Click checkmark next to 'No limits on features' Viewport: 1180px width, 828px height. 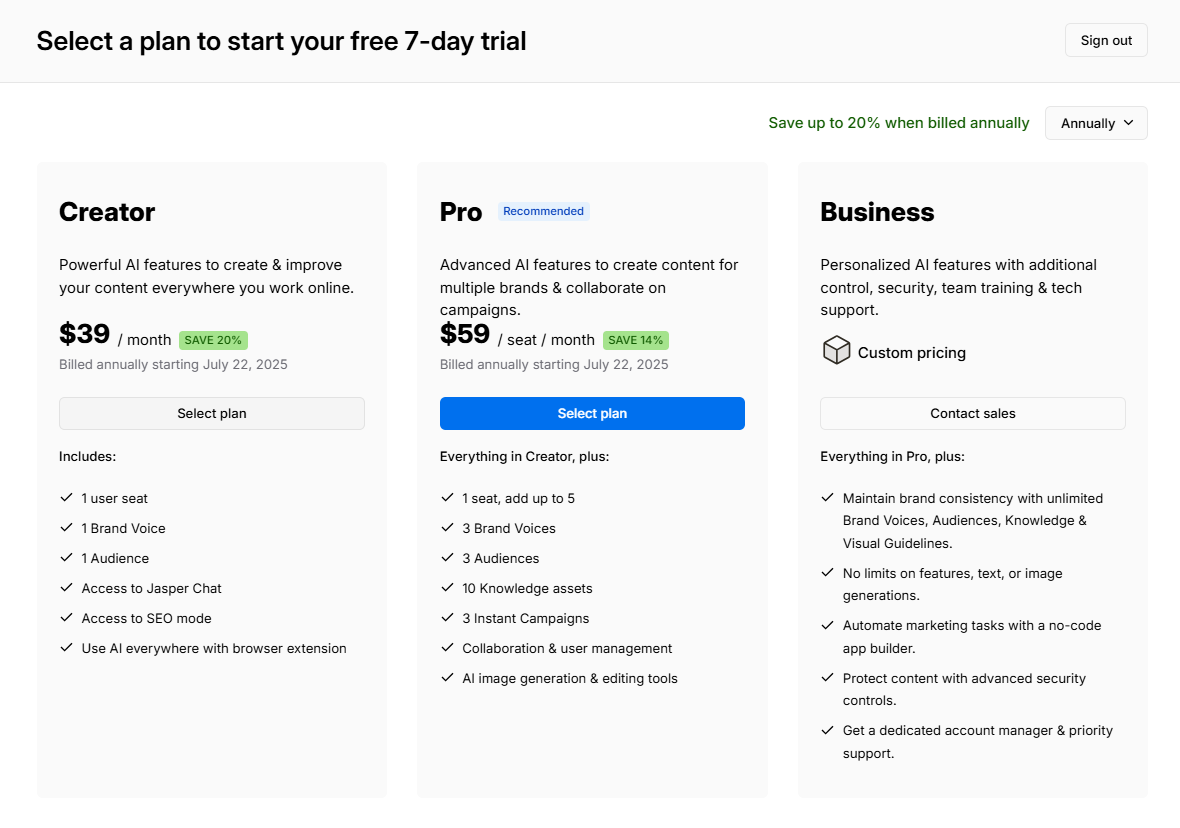click(828, 573)
